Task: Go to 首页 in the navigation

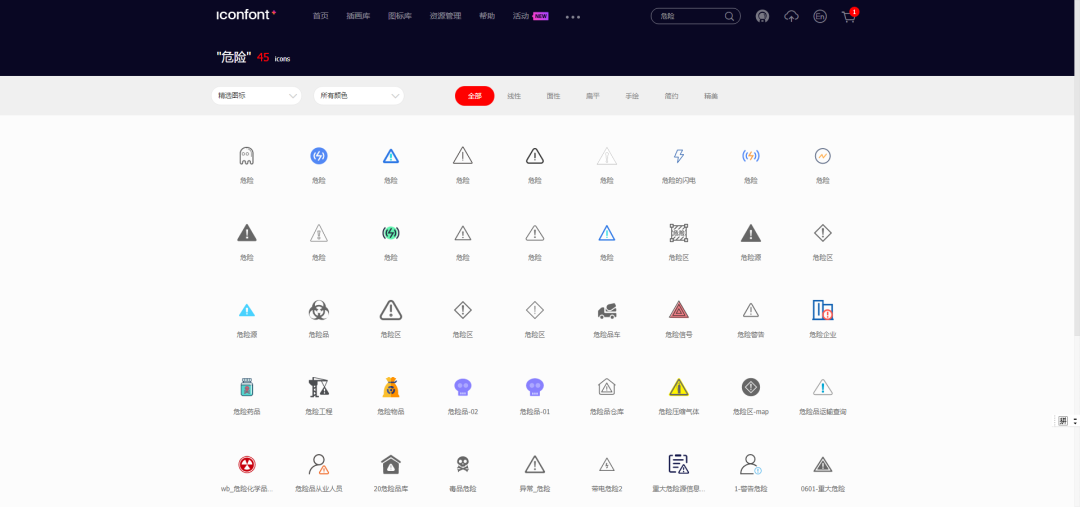Action: (320, 16)
